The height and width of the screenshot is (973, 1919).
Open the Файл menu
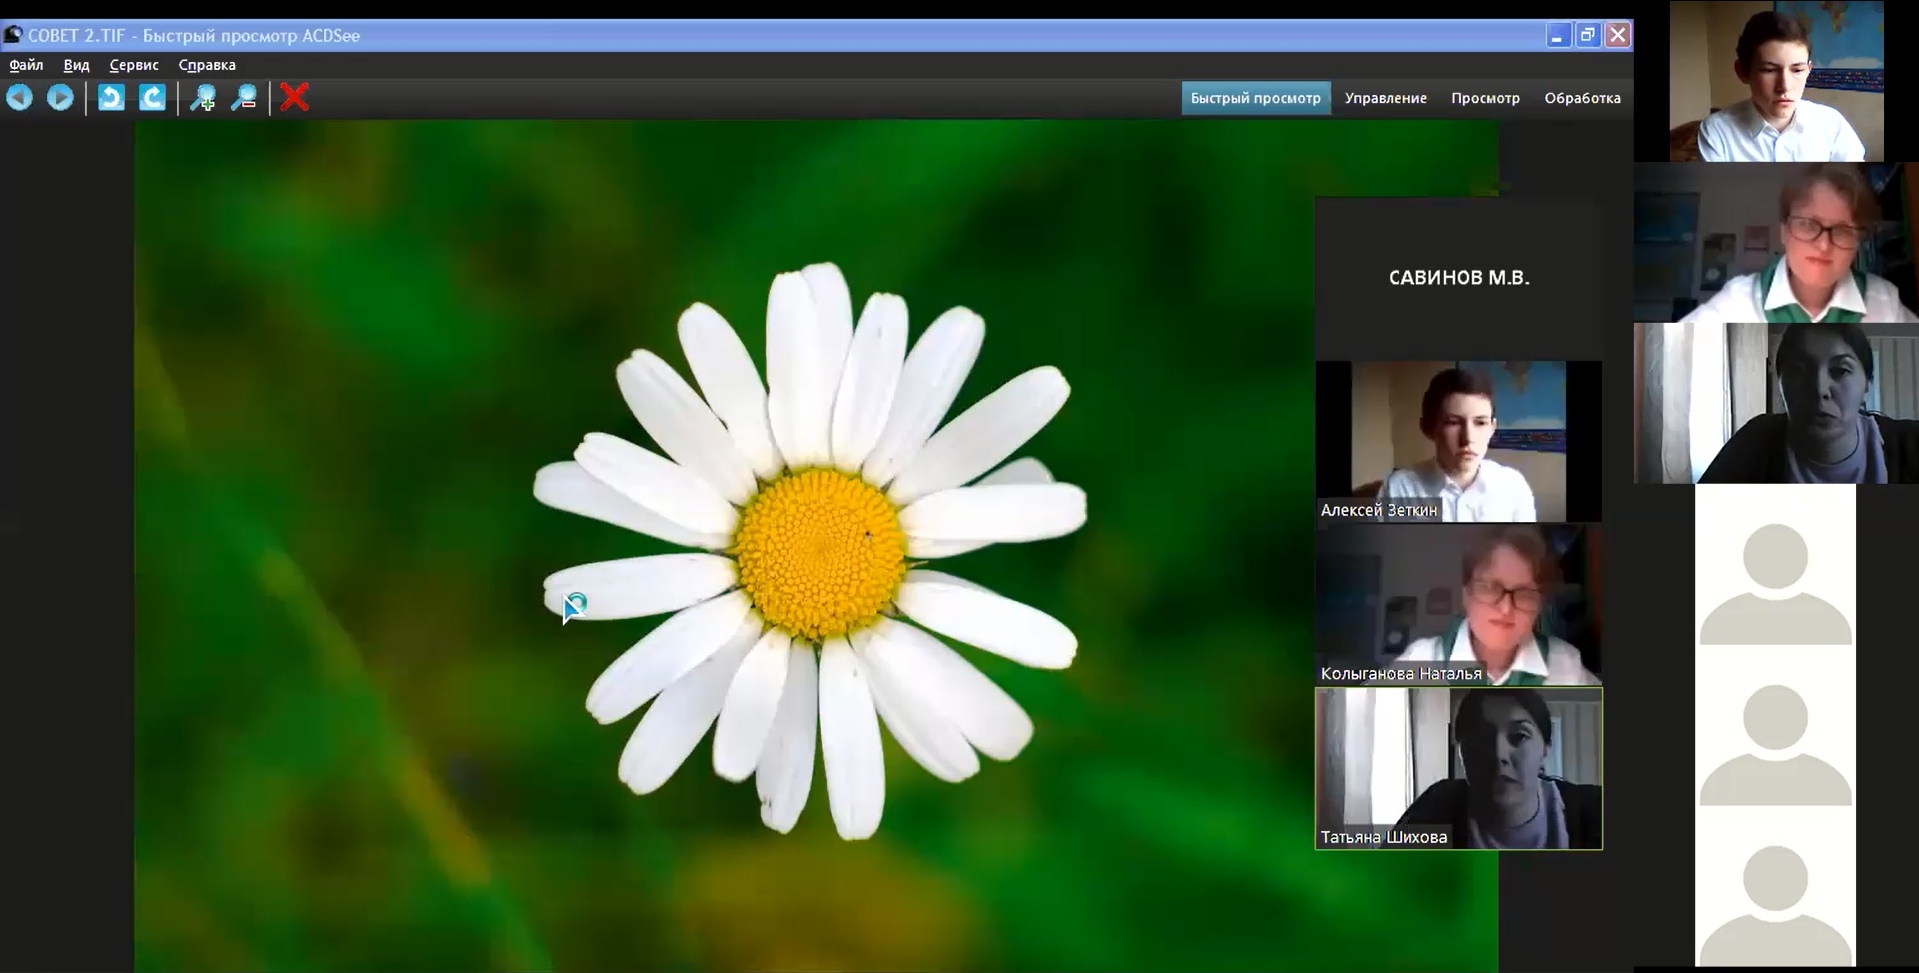[x=26, y=65]
